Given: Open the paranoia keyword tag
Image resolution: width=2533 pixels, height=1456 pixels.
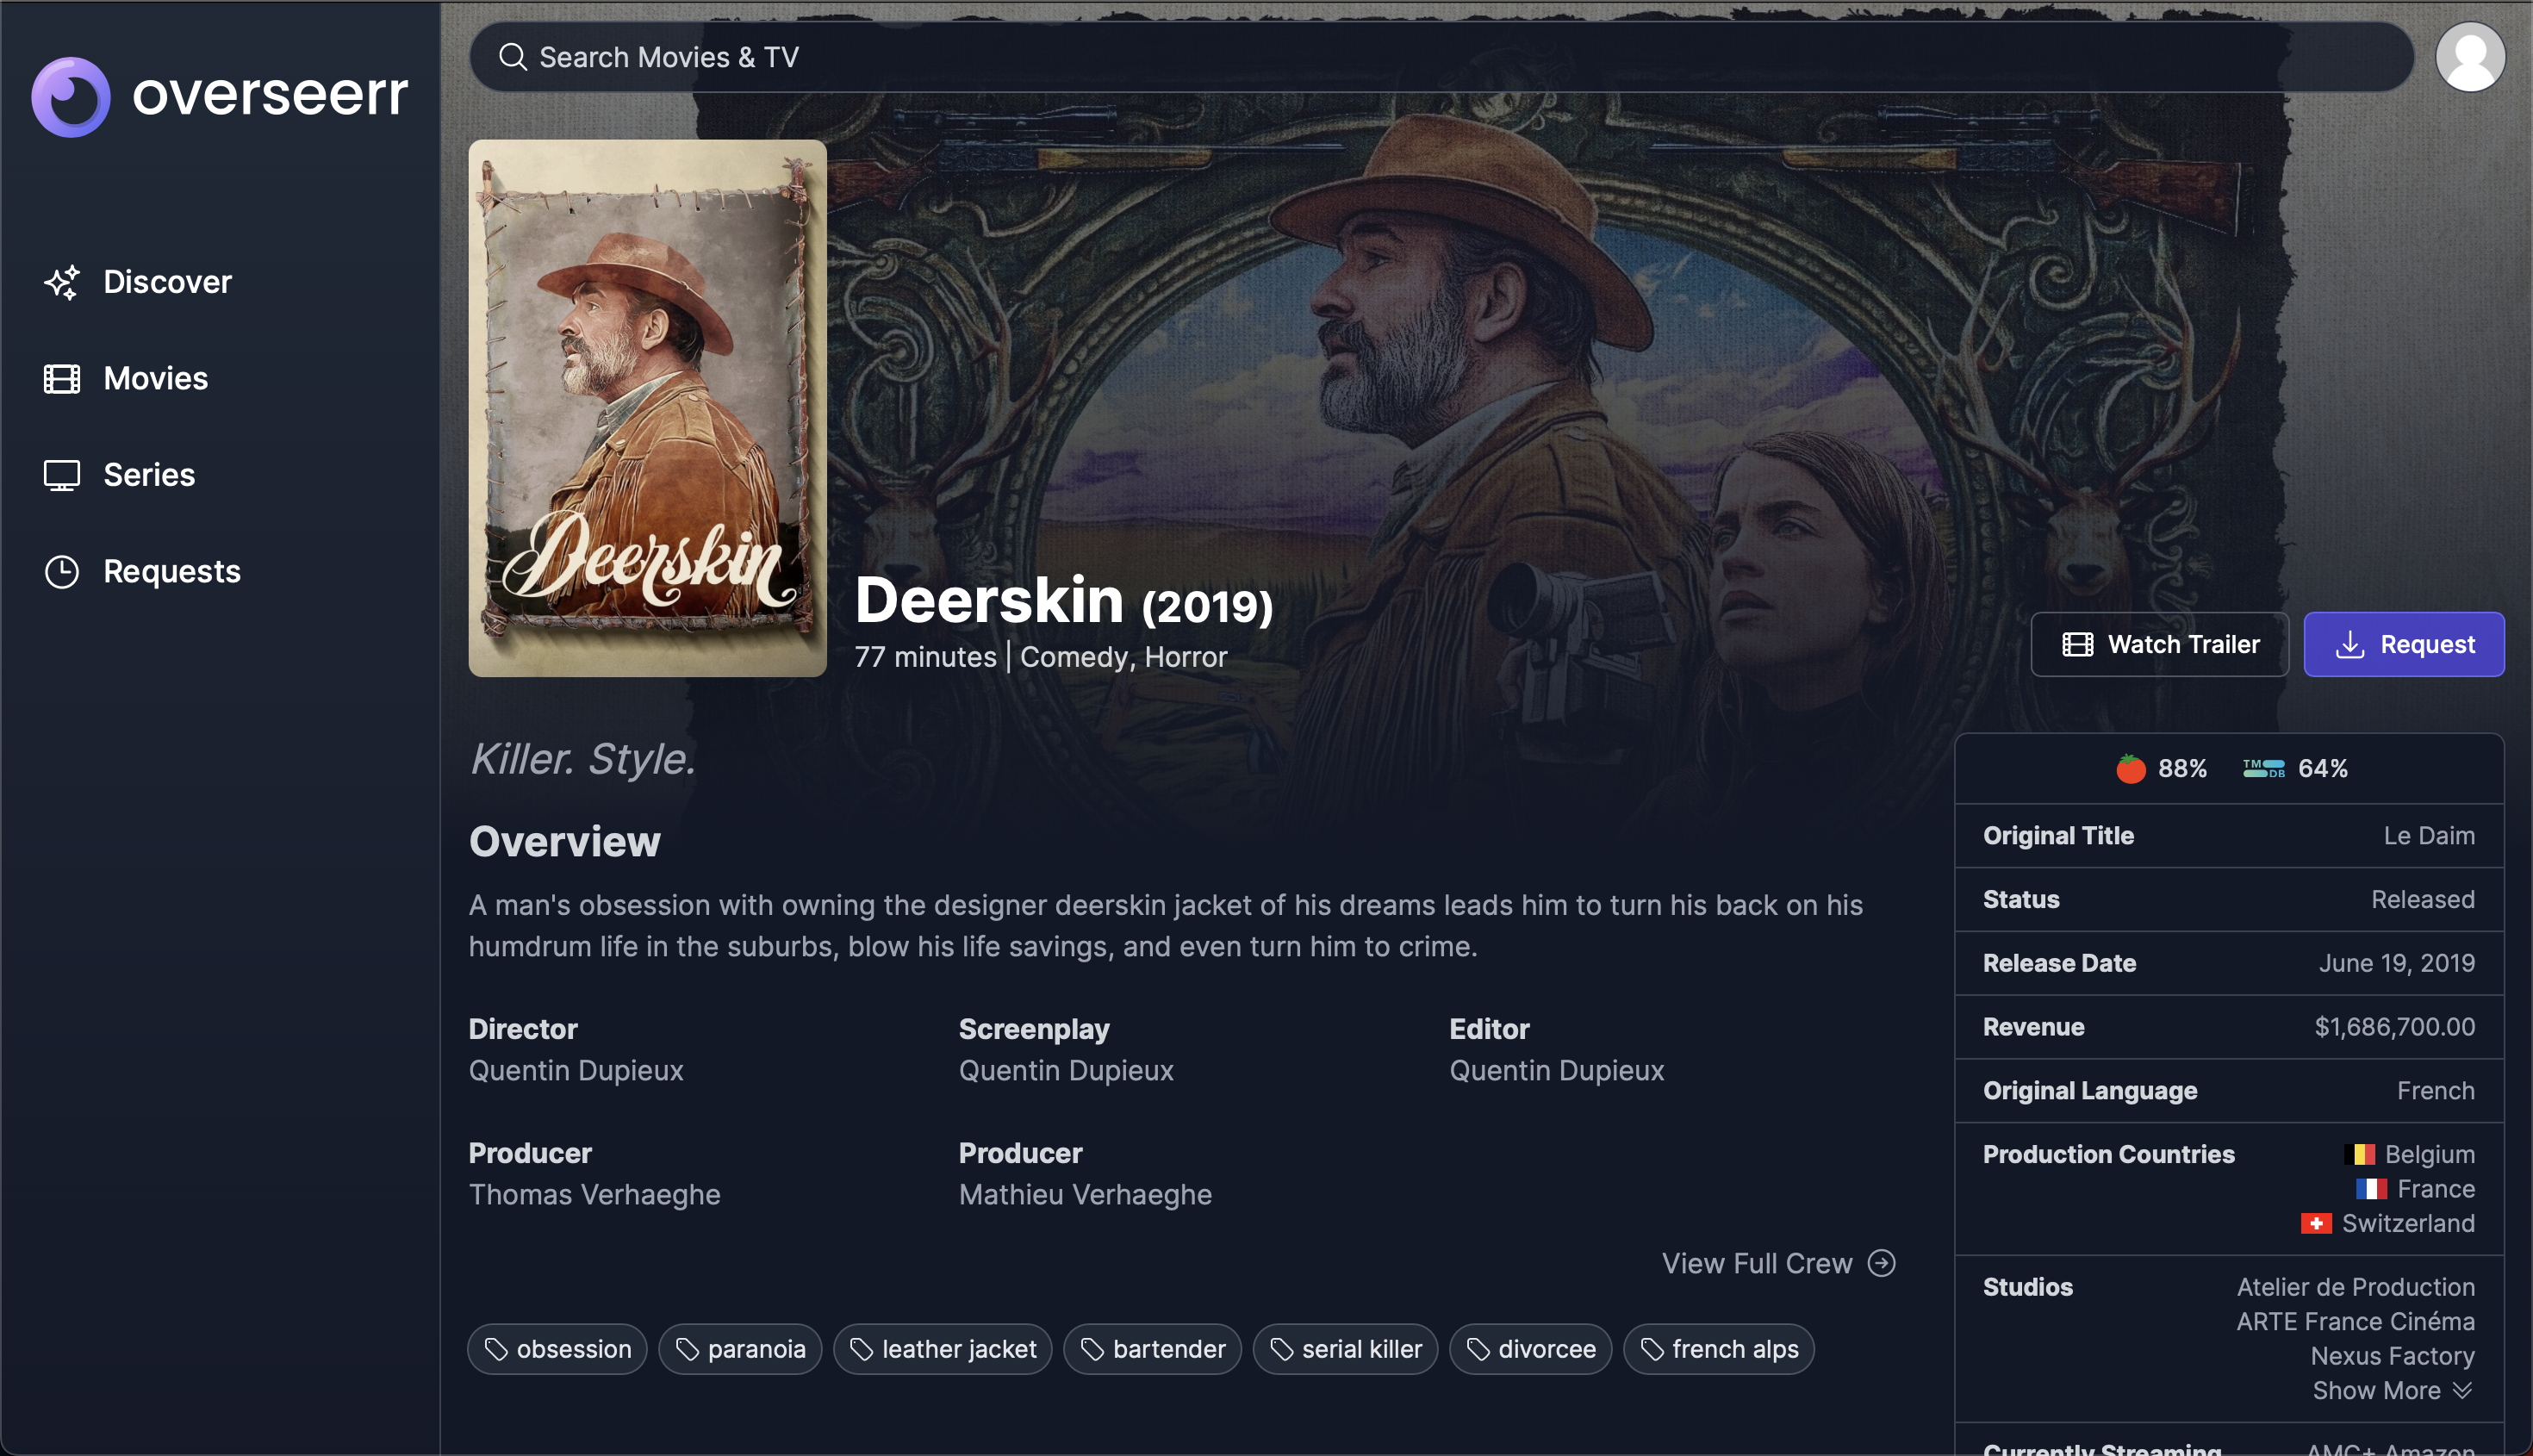Looking at the screenshot, I should [x=740, y=1349].
